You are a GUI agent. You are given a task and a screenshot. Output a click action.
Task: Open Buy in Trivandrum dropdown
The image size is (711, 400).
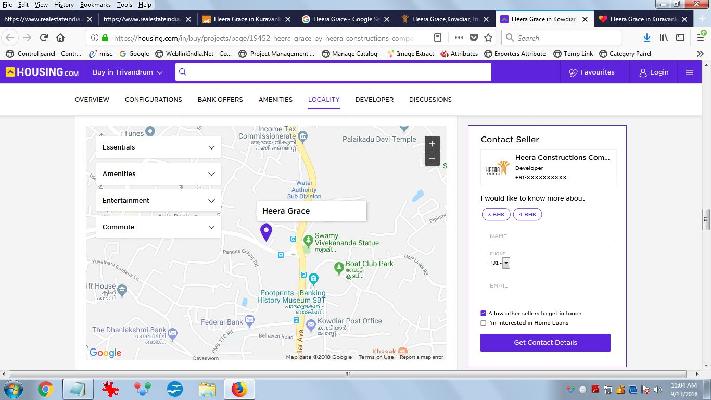click(x=127, y=73)
